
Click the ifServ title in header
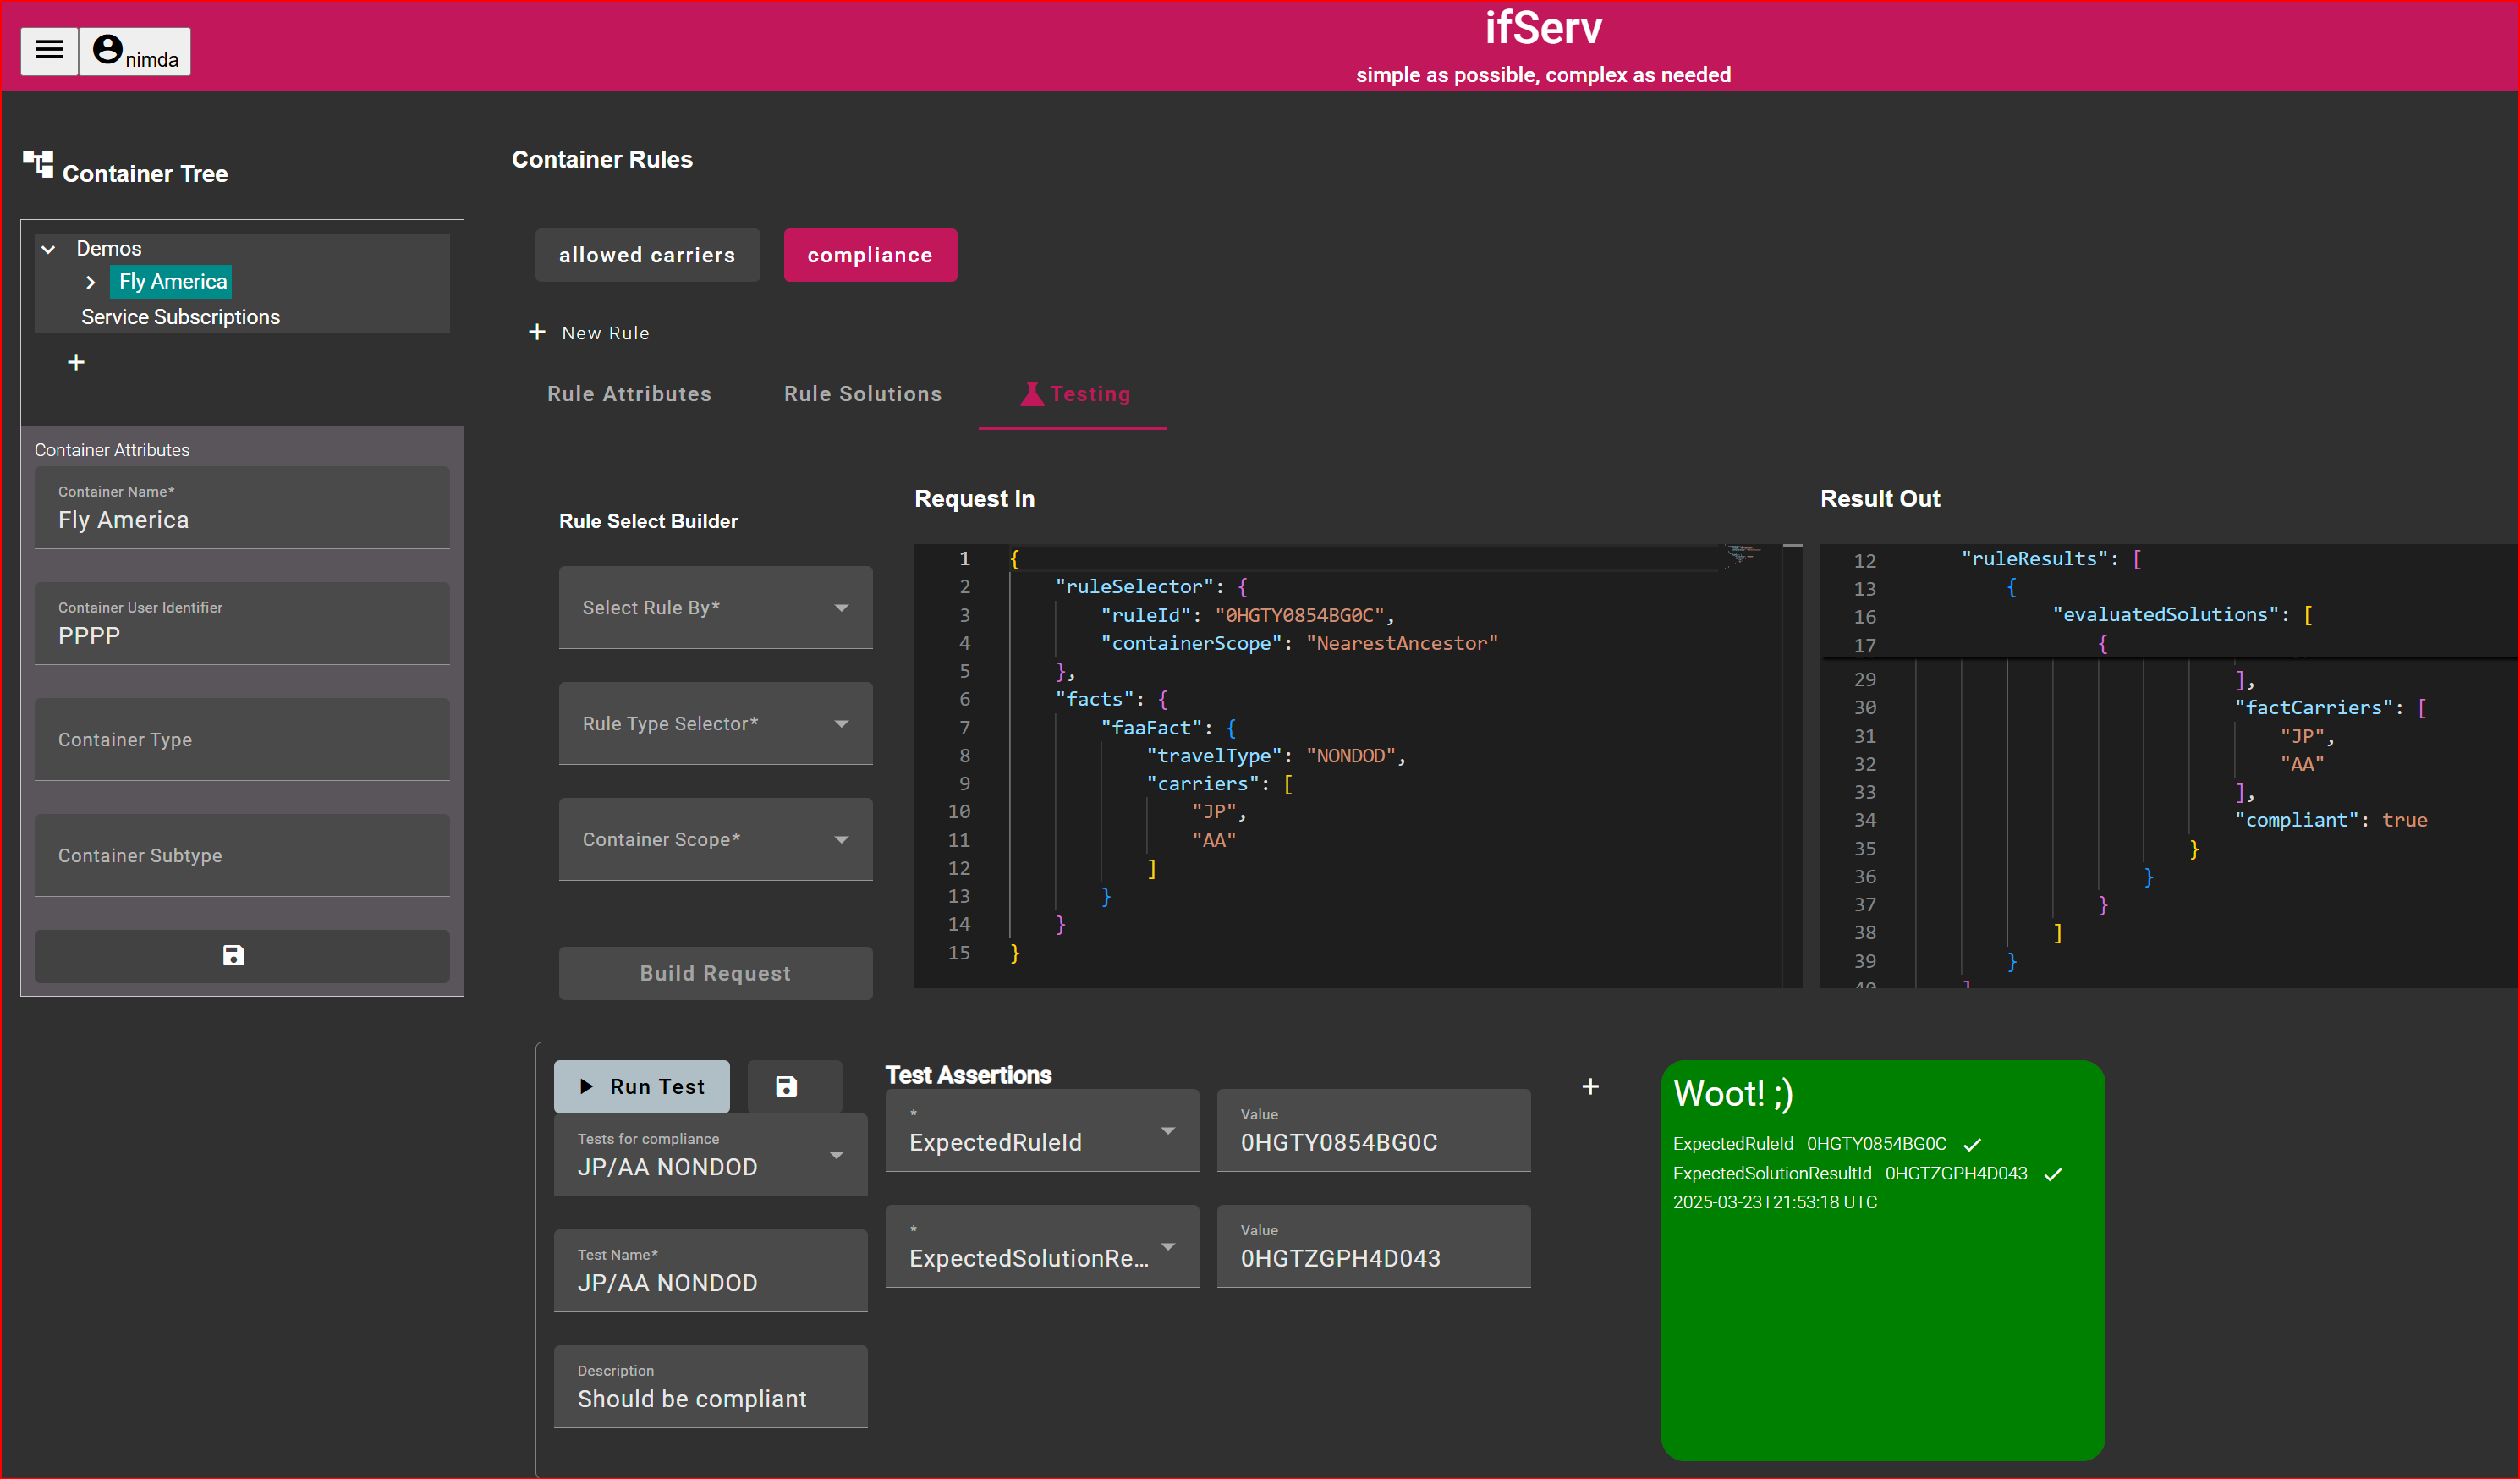click(x=1543, y=28)
